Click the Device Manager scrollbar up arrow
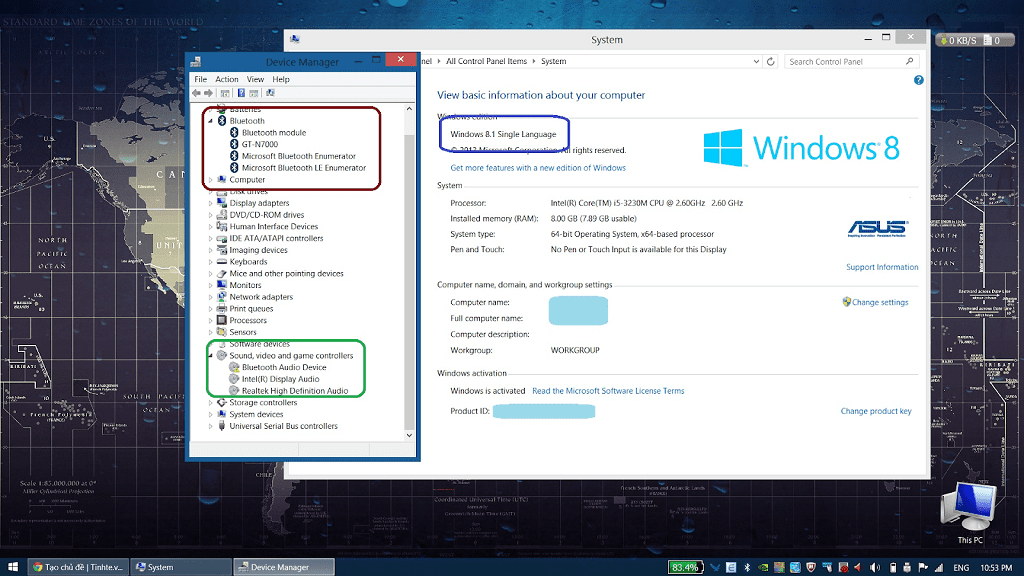The width and height of the screenshot is (1024, 576). pos(409,109)
